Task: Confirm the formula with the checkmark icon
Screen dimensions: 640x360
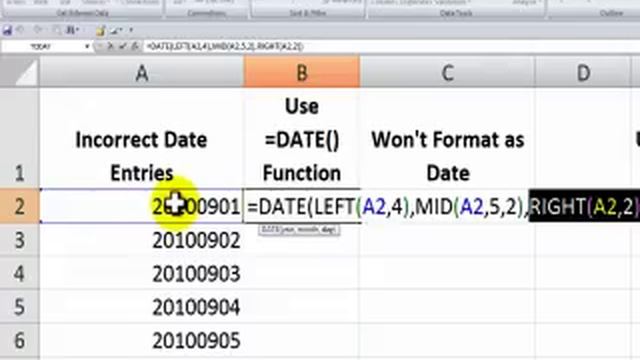Action: point(122,47)
